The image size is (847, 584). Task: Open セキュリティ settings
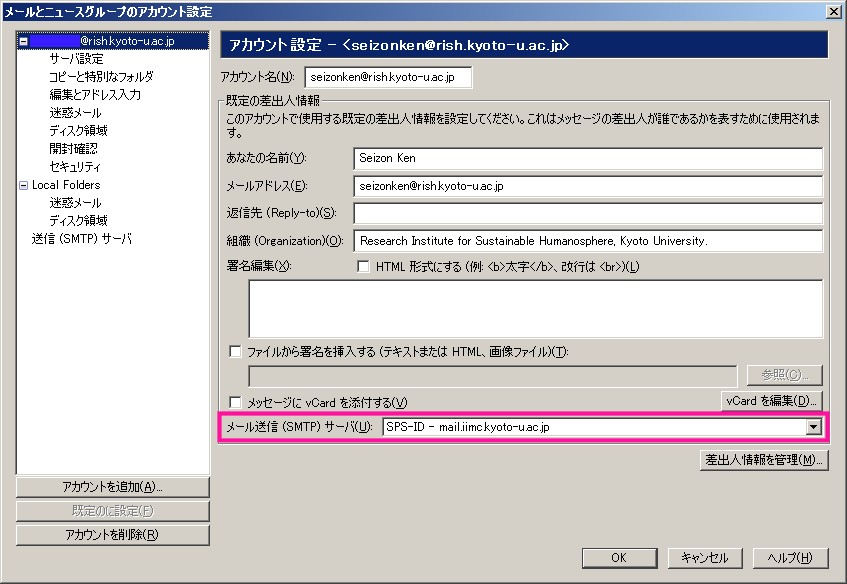click(x=75, y=167)
